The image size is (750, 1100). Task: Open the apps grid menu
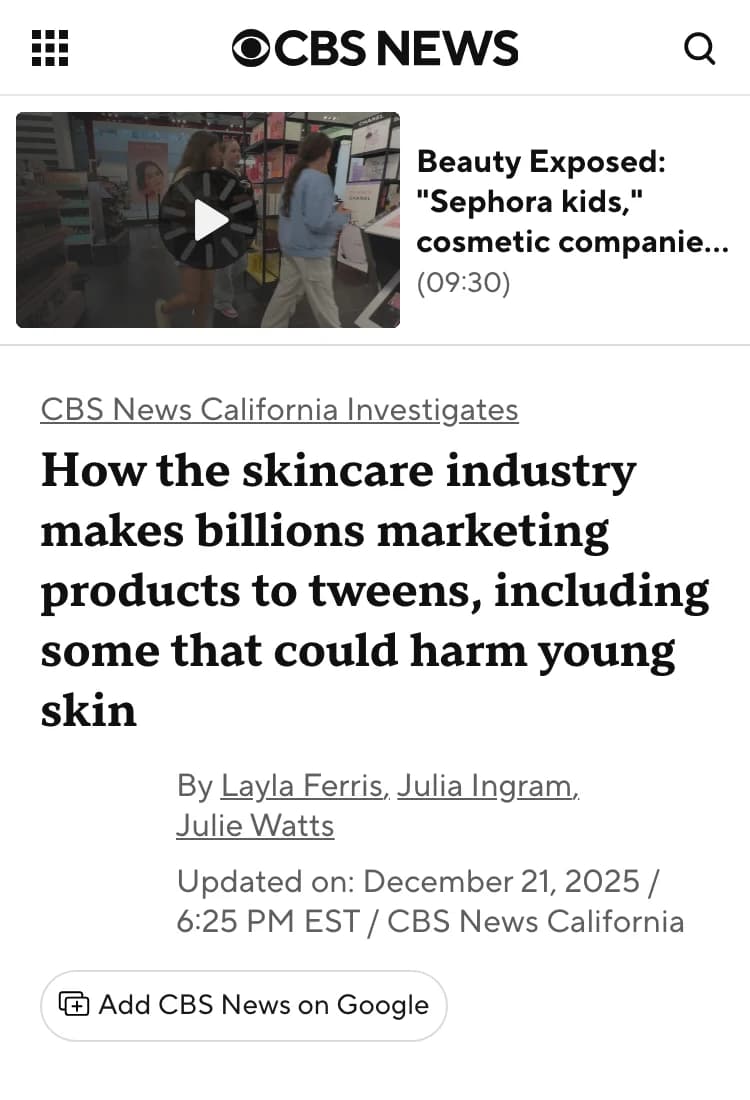tap(48, 47)
